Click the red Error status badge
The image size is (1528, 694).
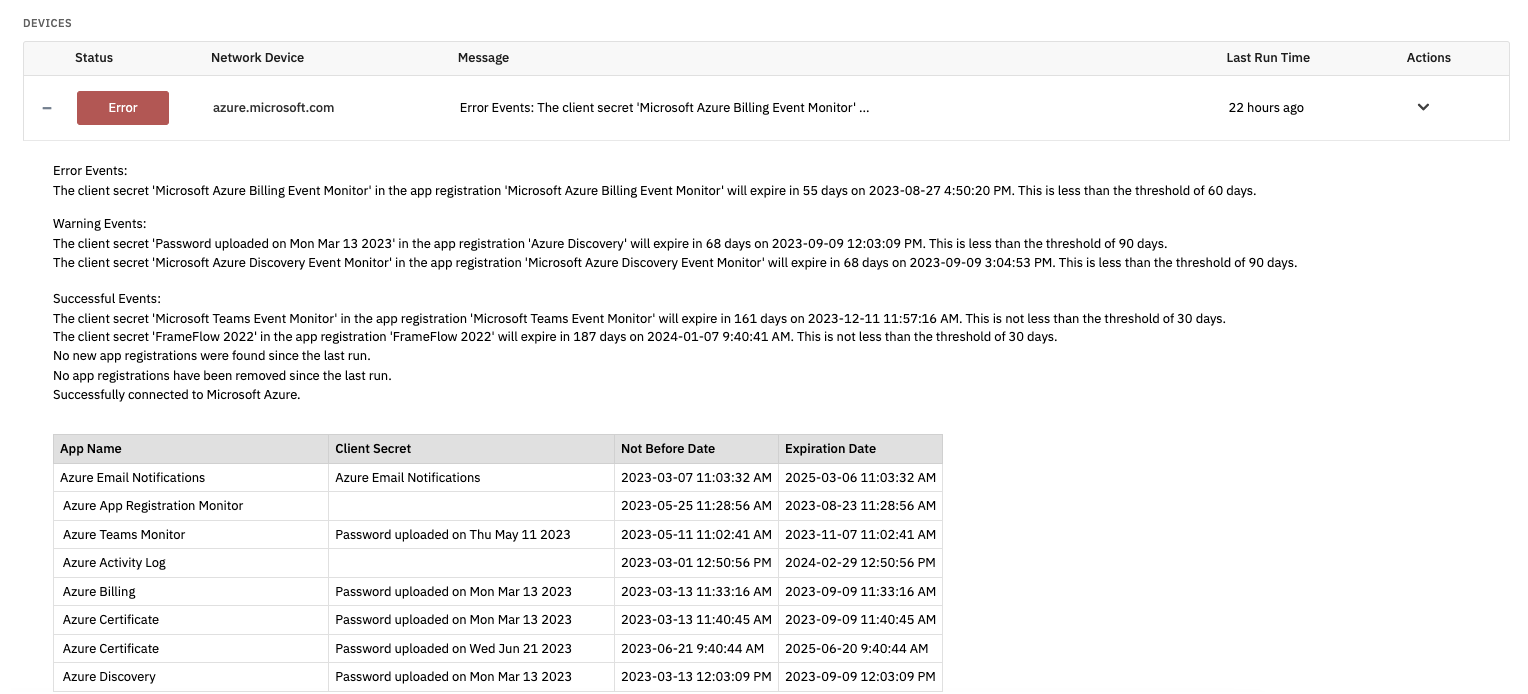point(123,108)
